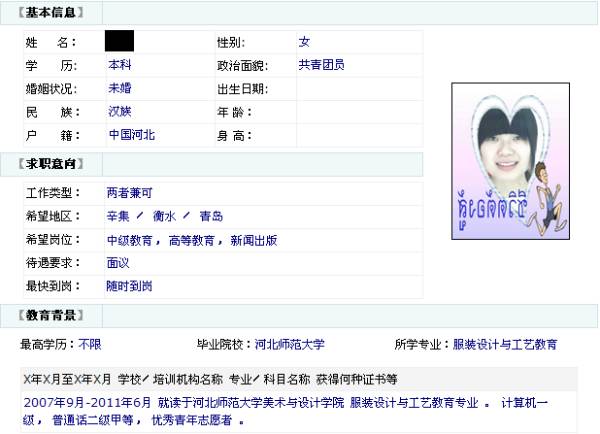Click the major 服装设计与工艺教育
Image resolution: width=600 pixels, height=434 pixels.
(505, 344)
